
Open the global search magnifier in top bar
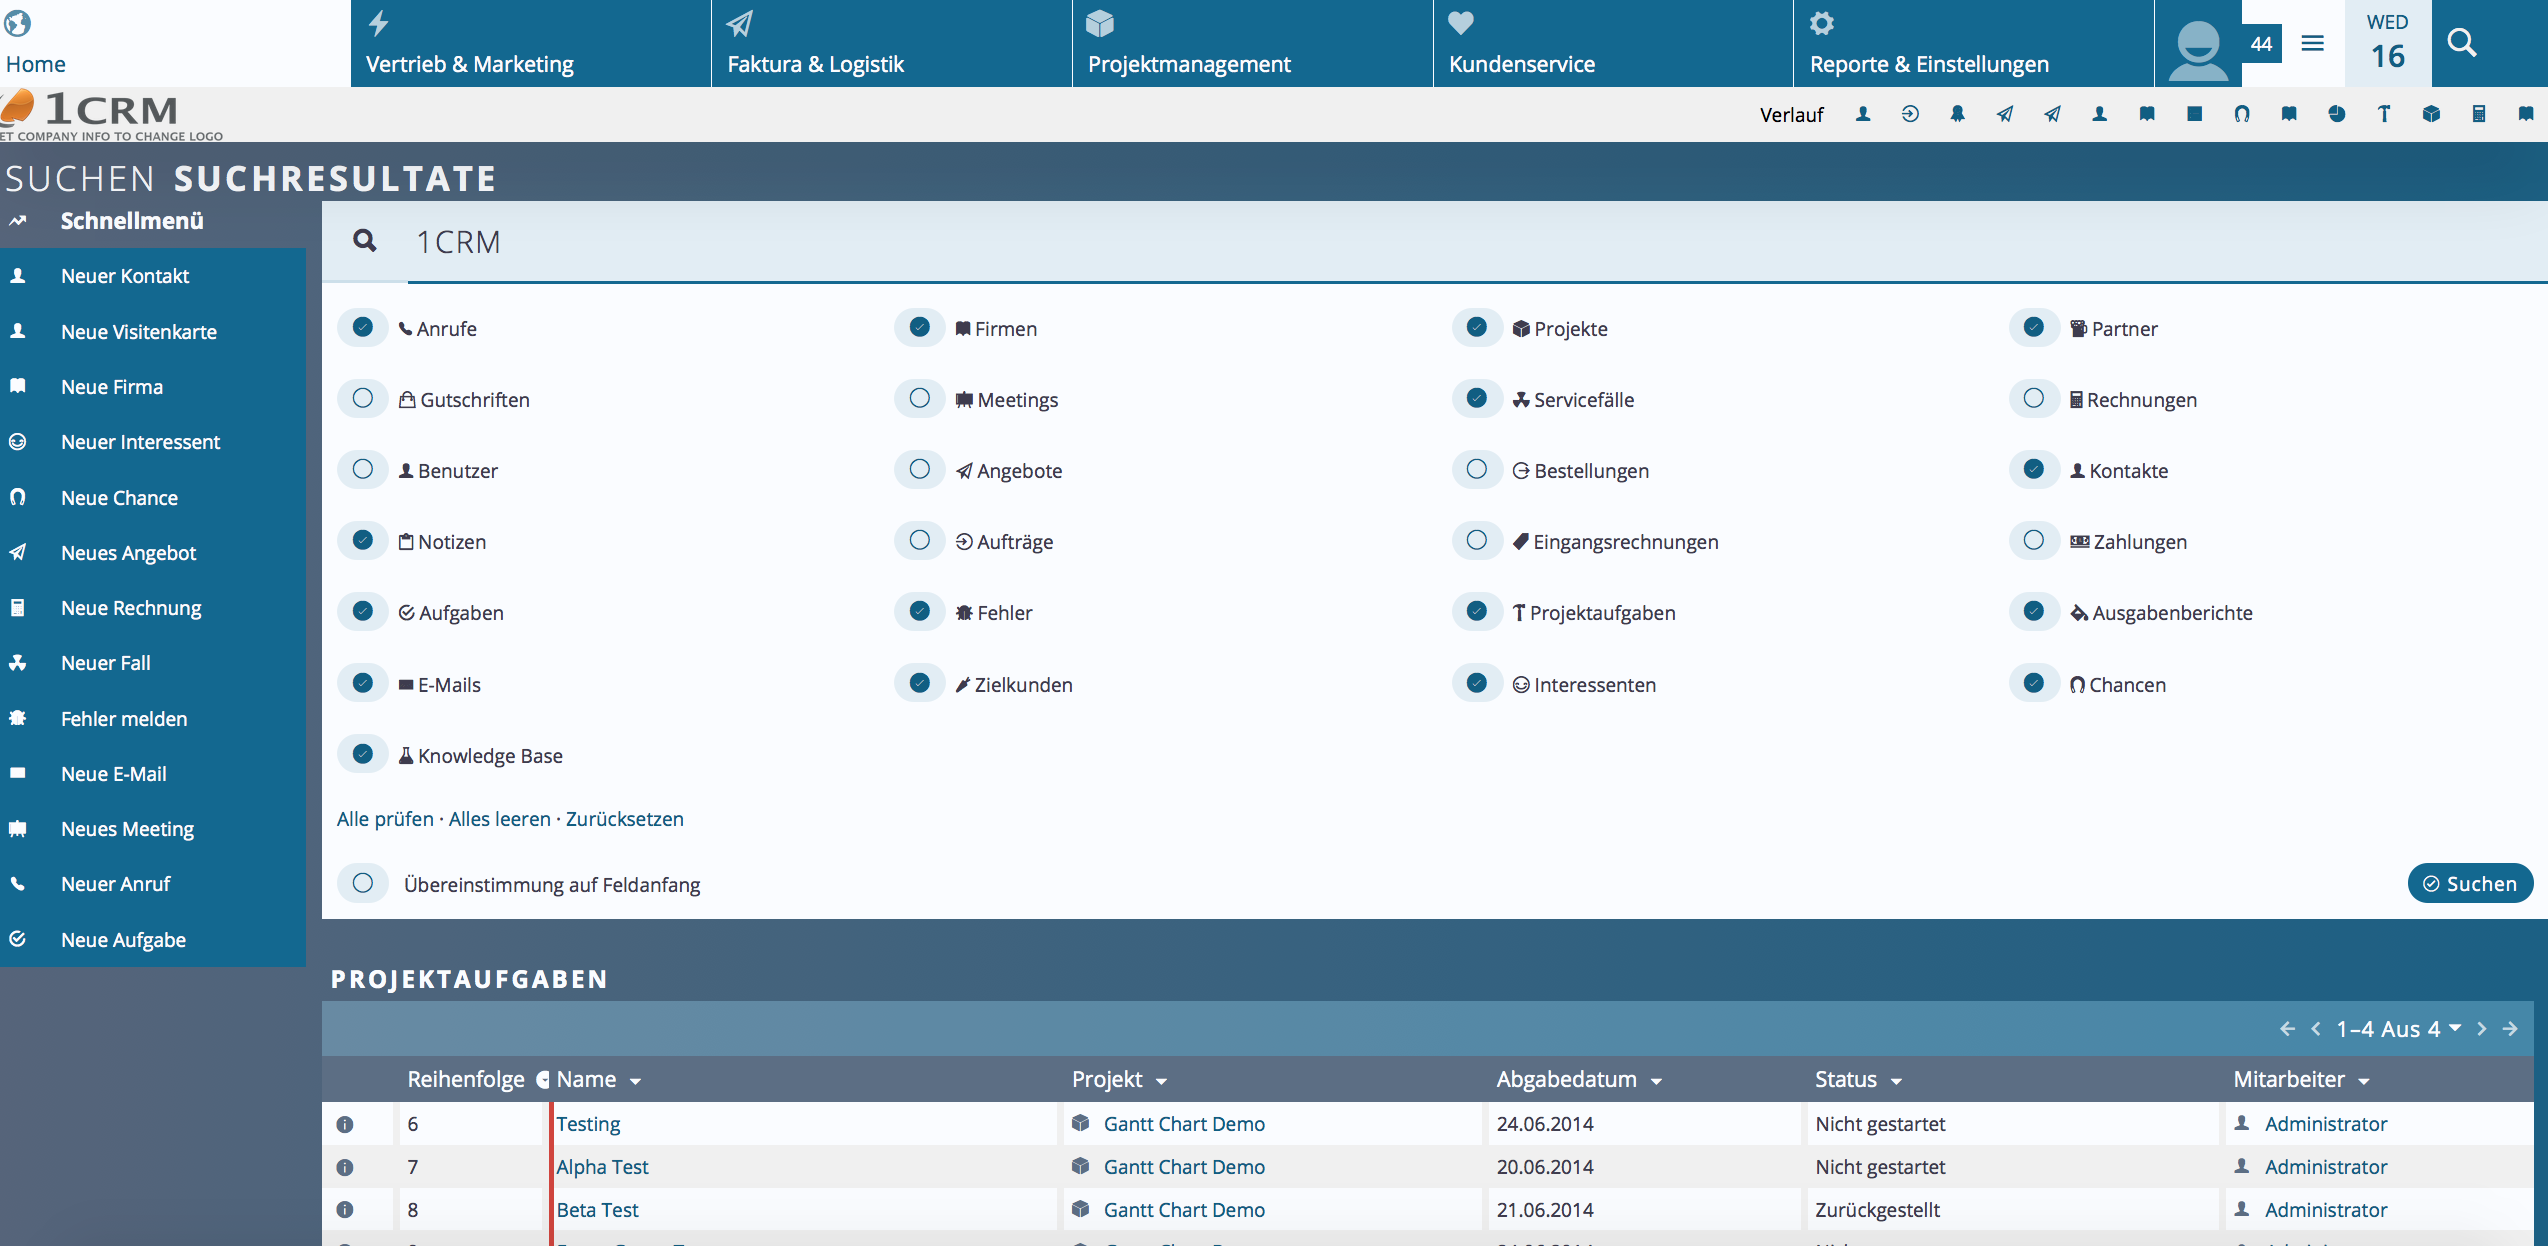2461,43
